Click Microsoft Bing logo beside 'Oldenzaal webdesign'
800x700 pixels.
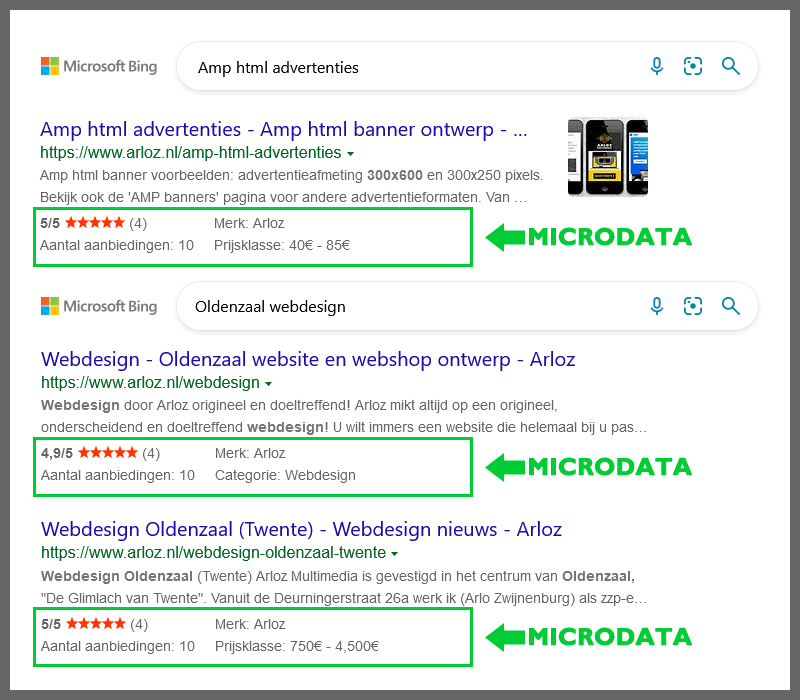click(99, 306)
